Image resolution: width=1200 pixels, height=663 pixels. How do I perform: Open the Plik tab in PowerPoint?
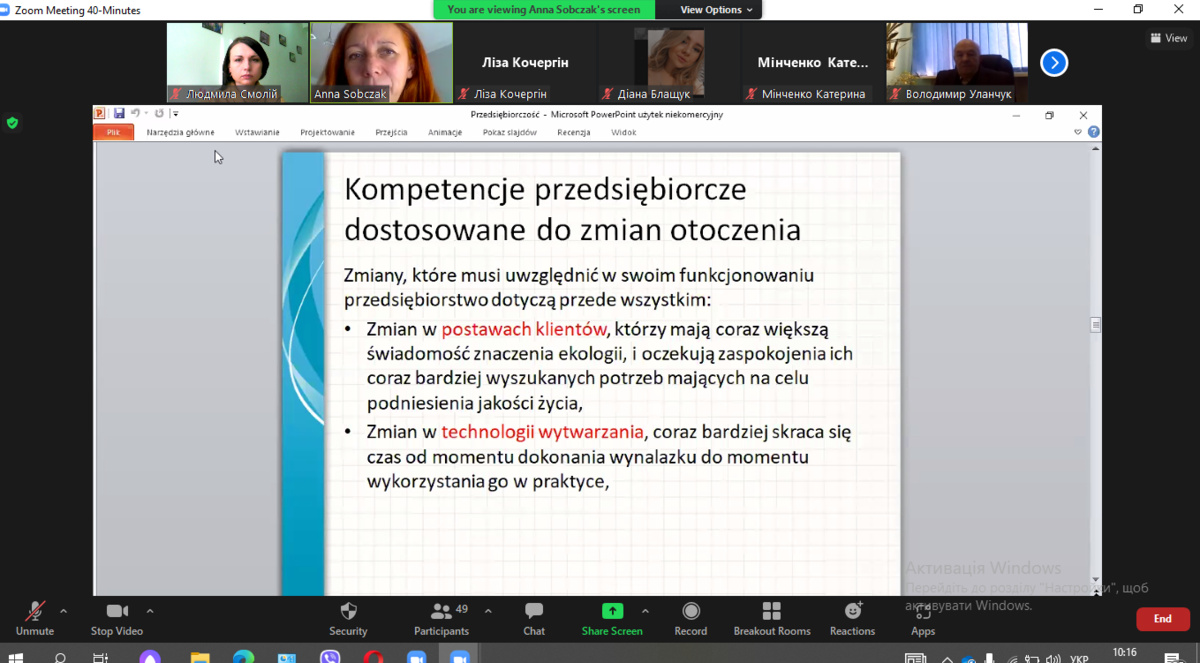pyautogui.click(x=113, y=132)
